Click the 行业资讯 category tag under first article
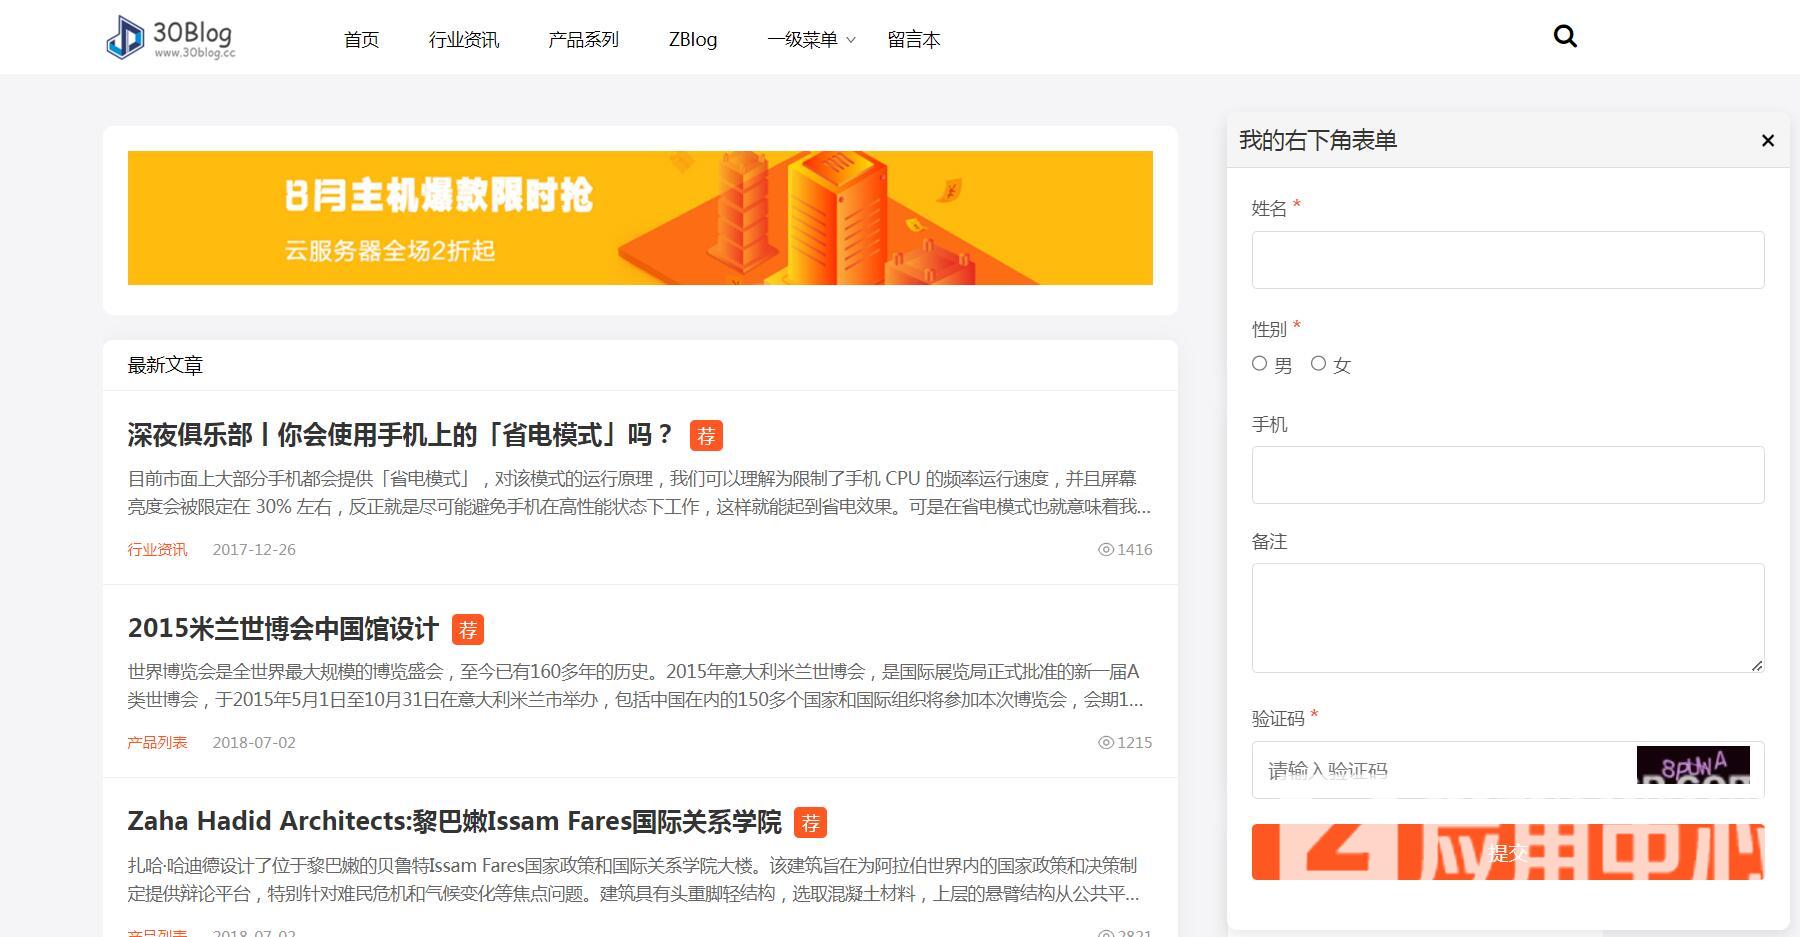Image resolution: width=1800 pixels, height=937 pixels. pyautogui.click(x=157, y=550)
